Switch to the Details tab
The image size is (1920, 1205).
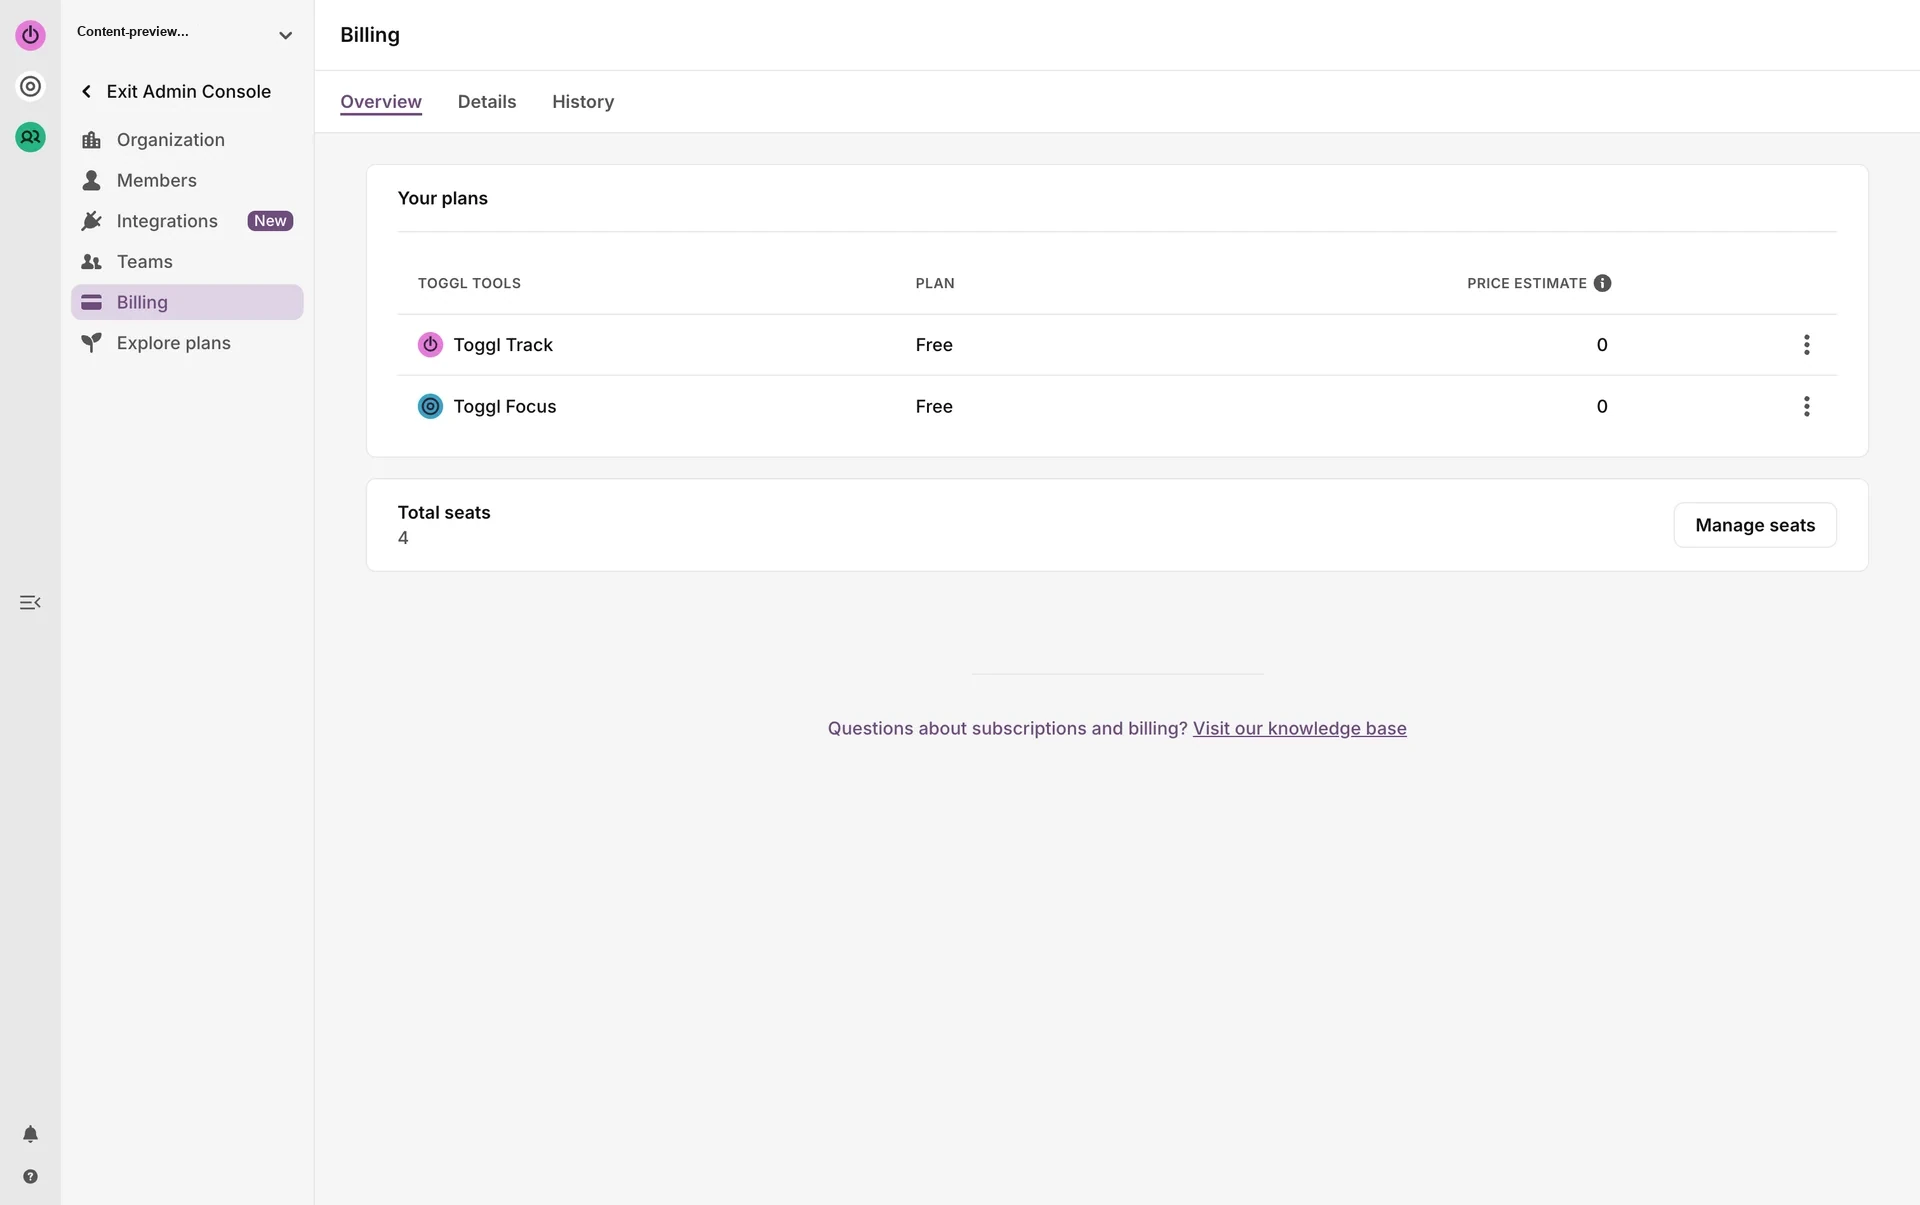(487, 102)
